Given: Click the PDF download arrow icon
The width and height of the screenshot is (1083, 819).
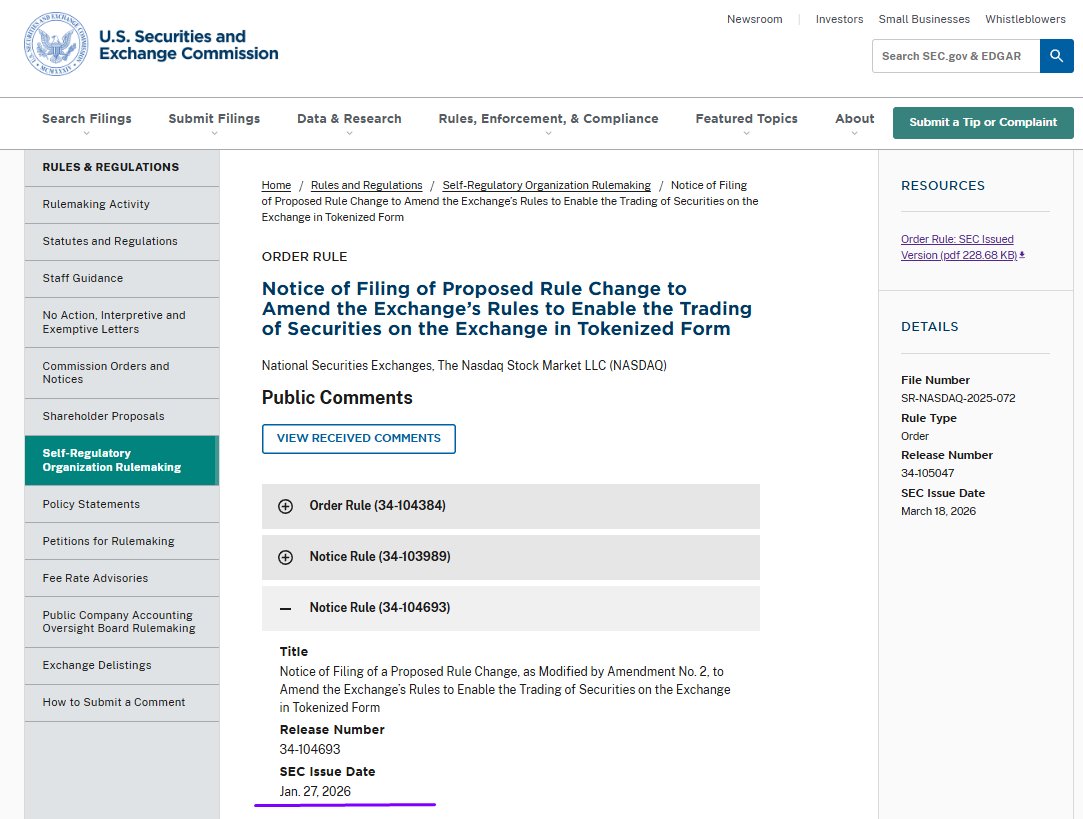Looking at the screenshot, I should [1022, 255].
